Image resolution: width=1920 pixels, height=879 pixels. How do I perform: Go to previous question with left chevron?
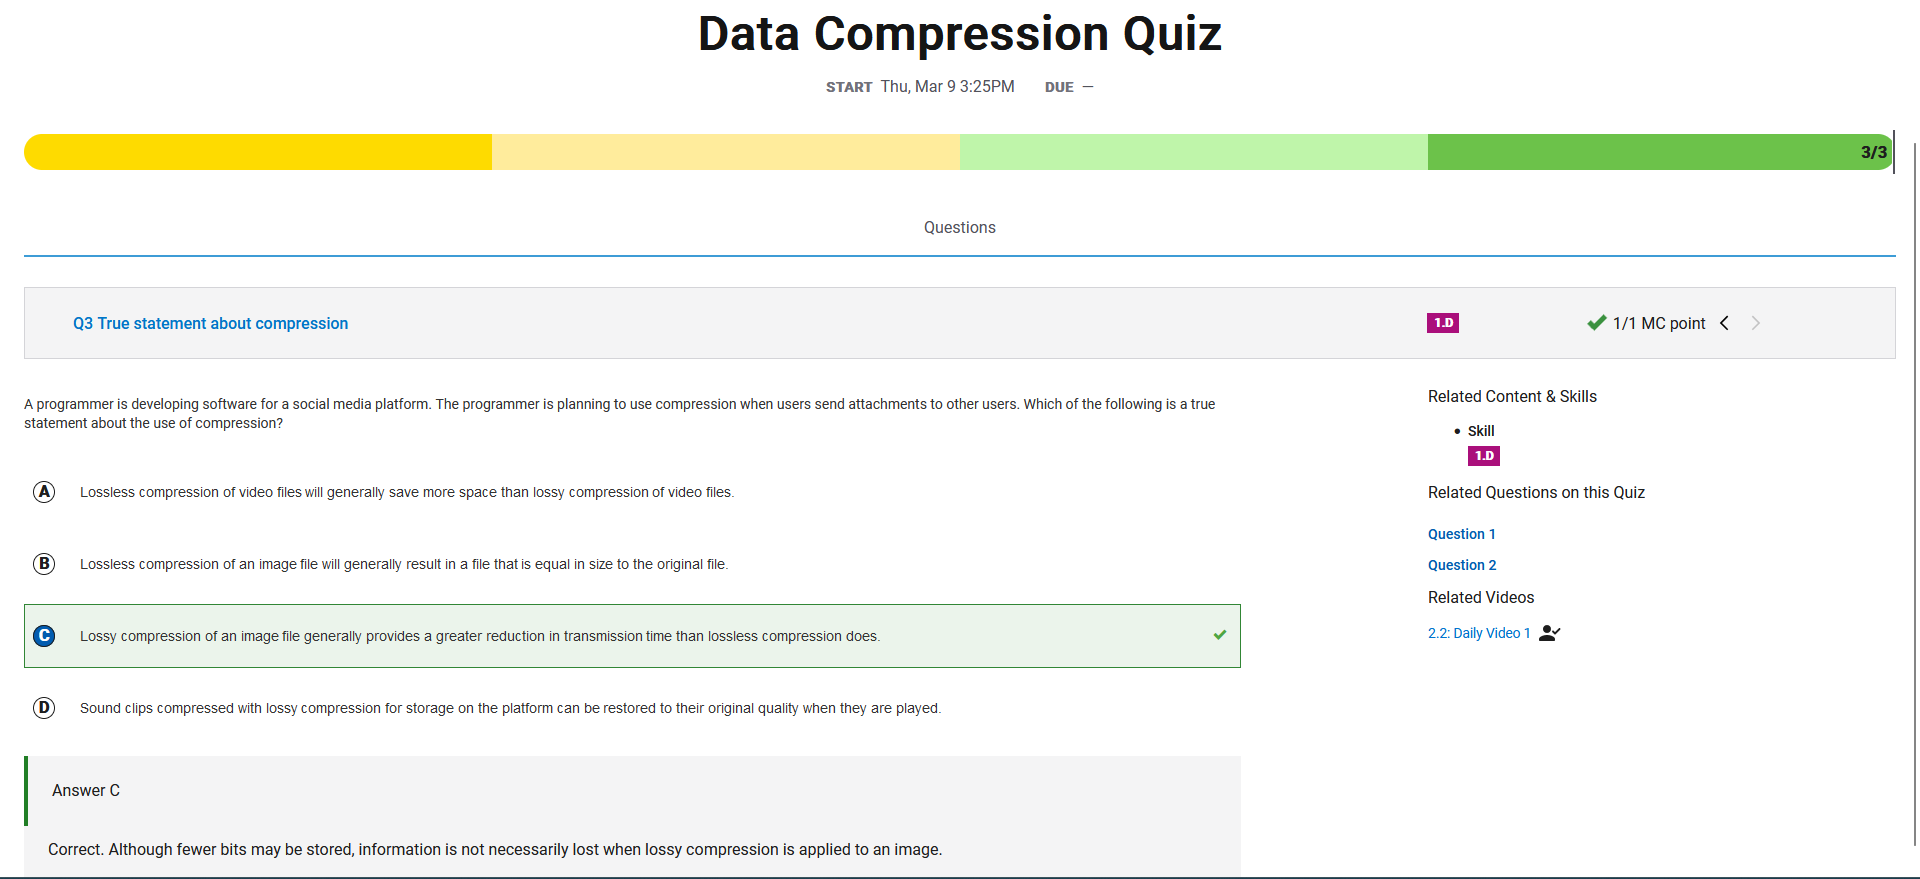[1724, 323]
